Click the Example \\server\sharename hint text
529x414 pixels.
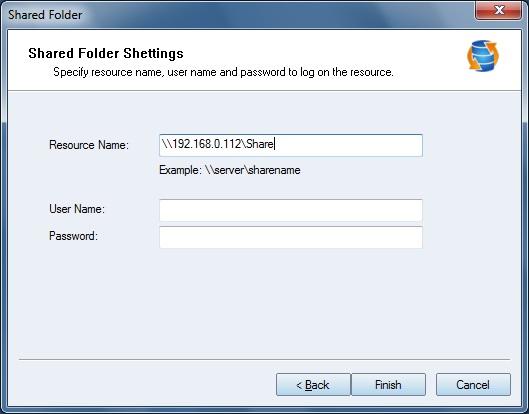[229, 170]
